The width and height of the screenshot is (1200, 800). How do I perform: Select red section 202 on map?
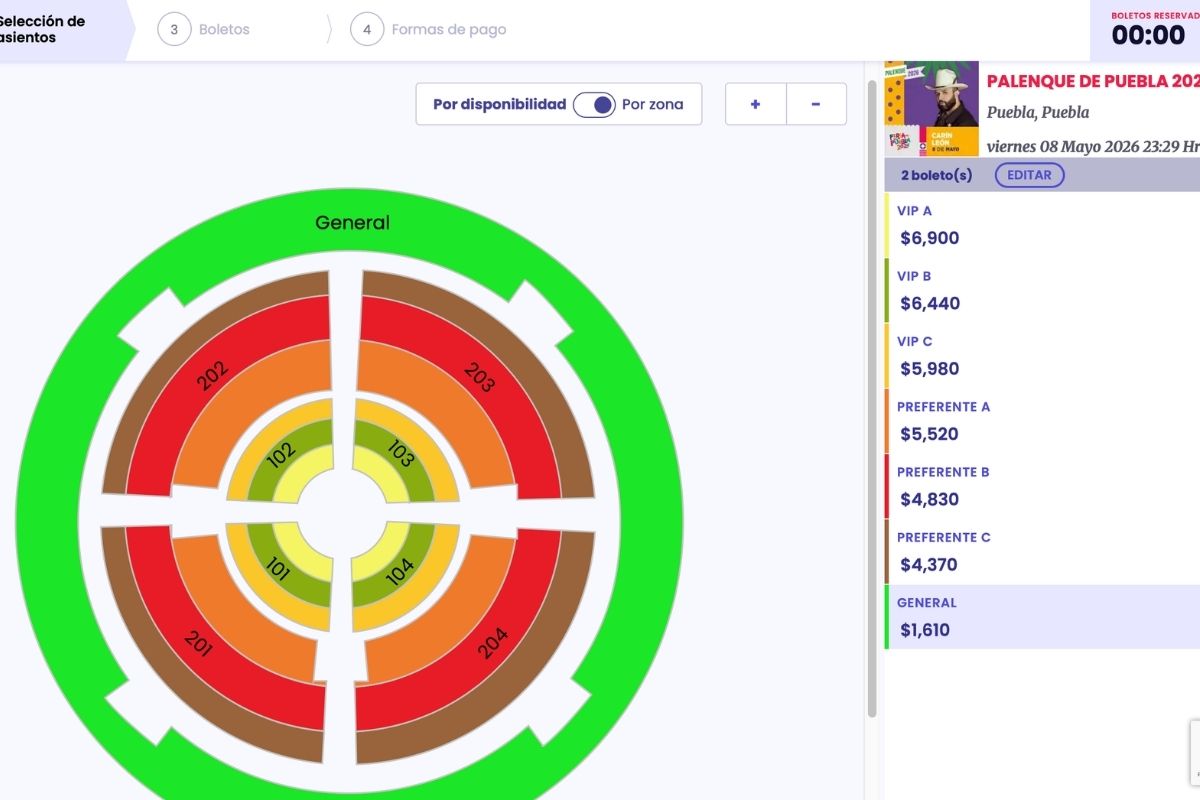215,375
